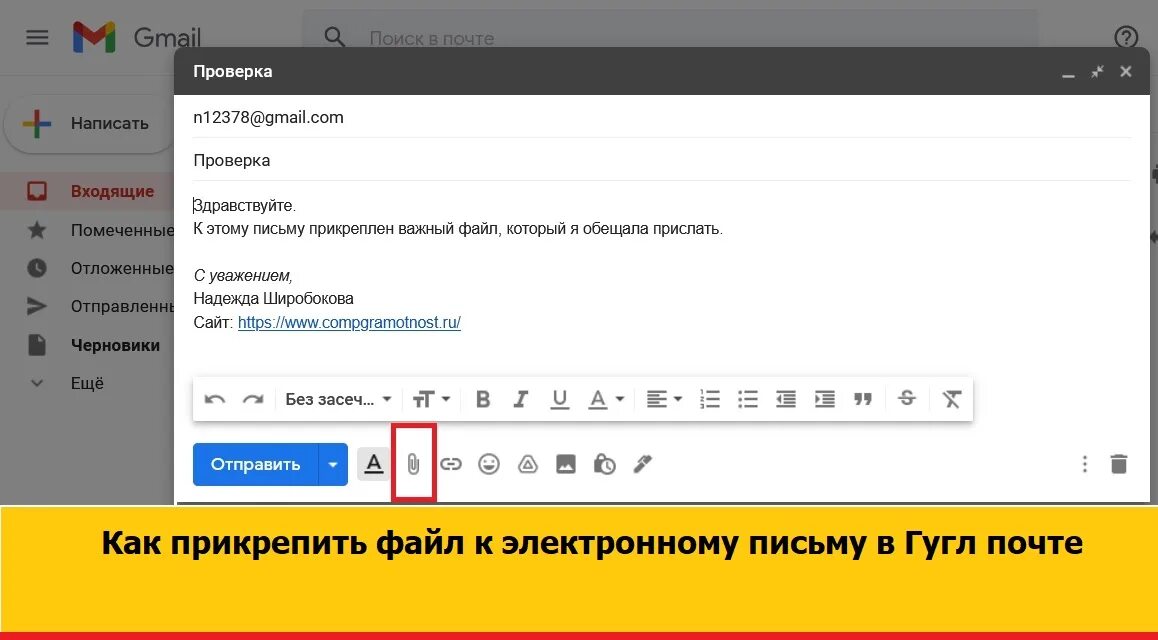Toggle strikethrough formatting
Viewport: 1158px width, 640px height.
pyautogui.click(x=907, y=399)
